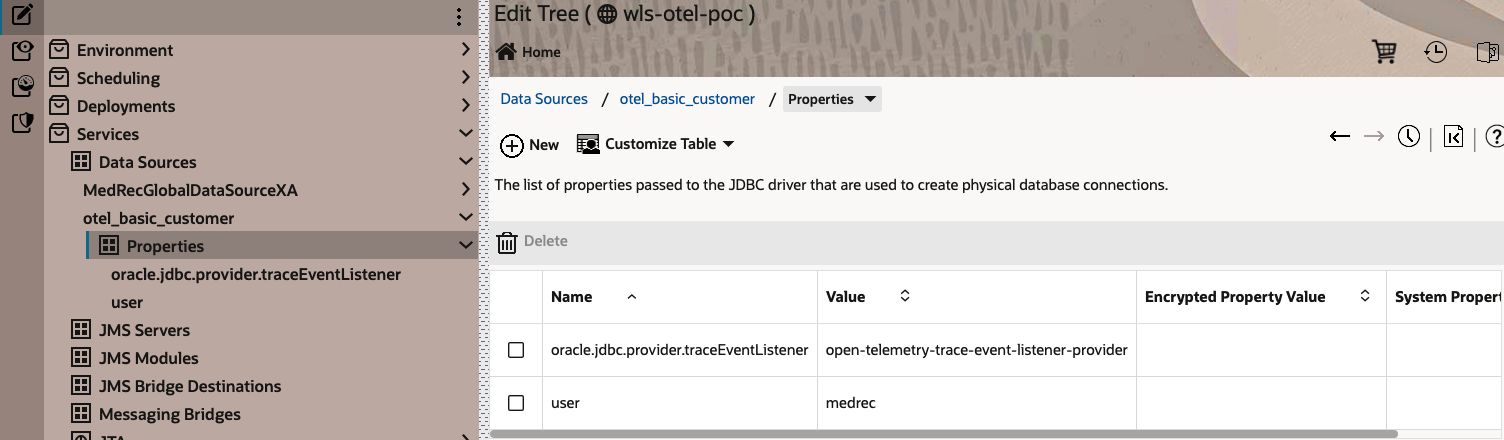Select JMS Servers in the tree
The image size is (1504, 440).
pos(144,330)
